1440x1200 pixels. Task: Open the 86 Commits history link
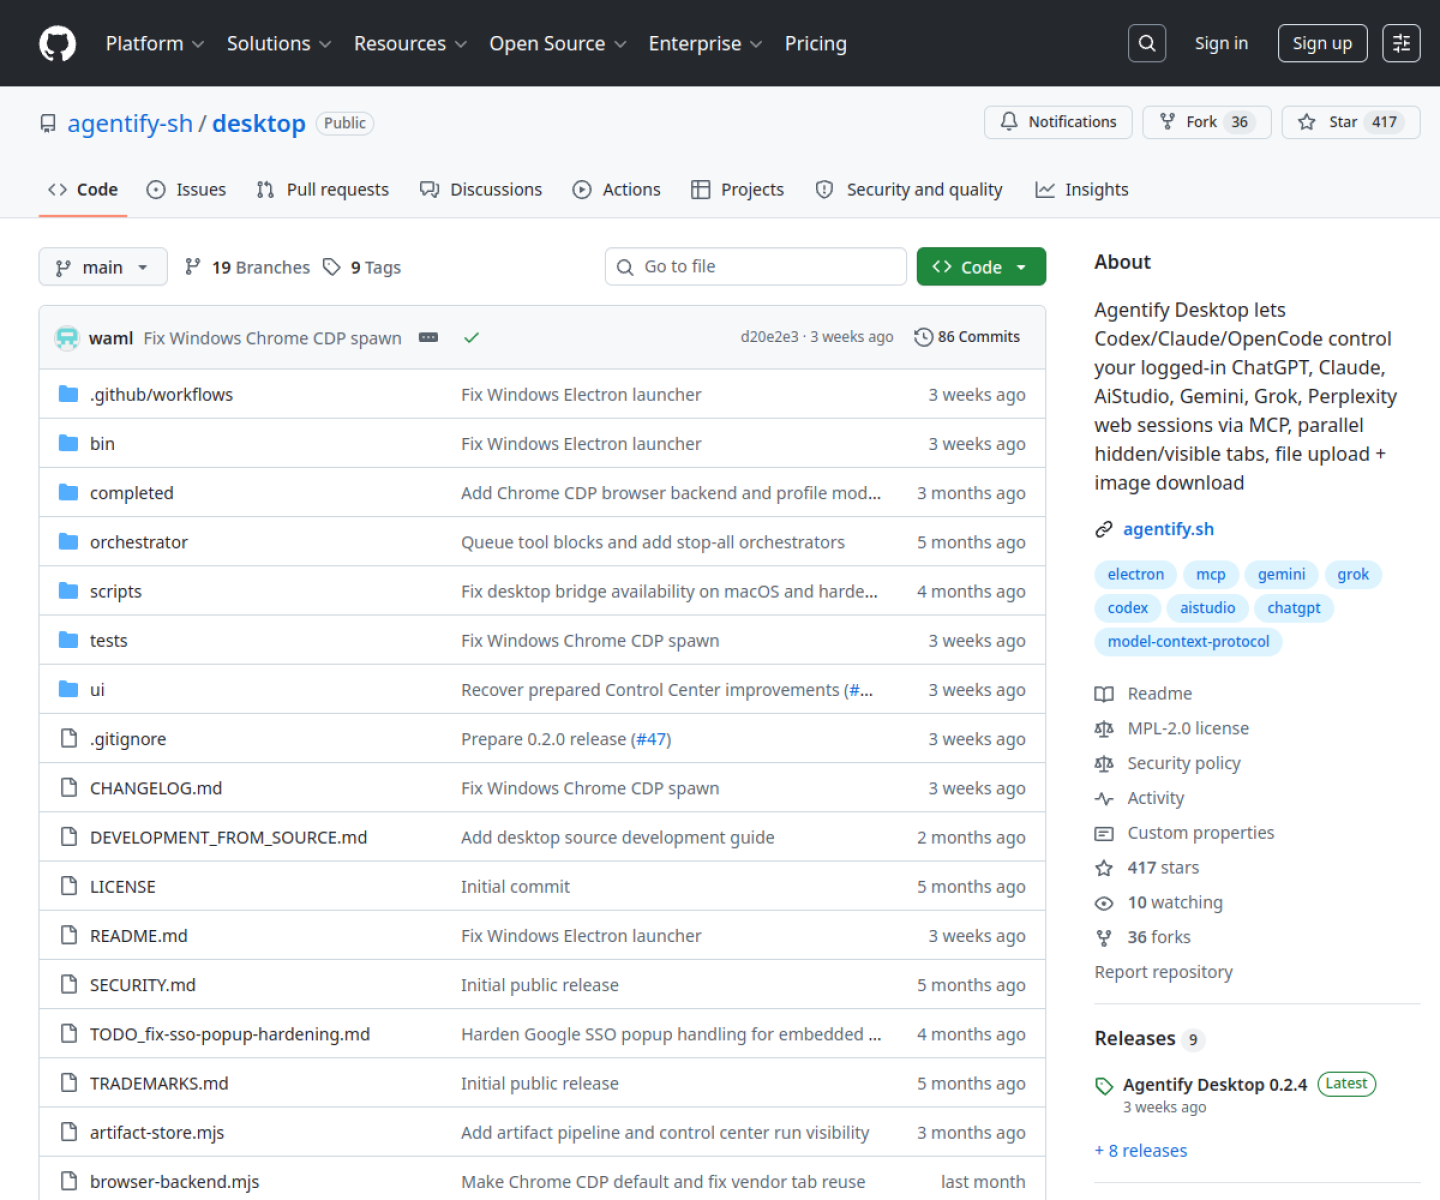[x=967, y=337]
